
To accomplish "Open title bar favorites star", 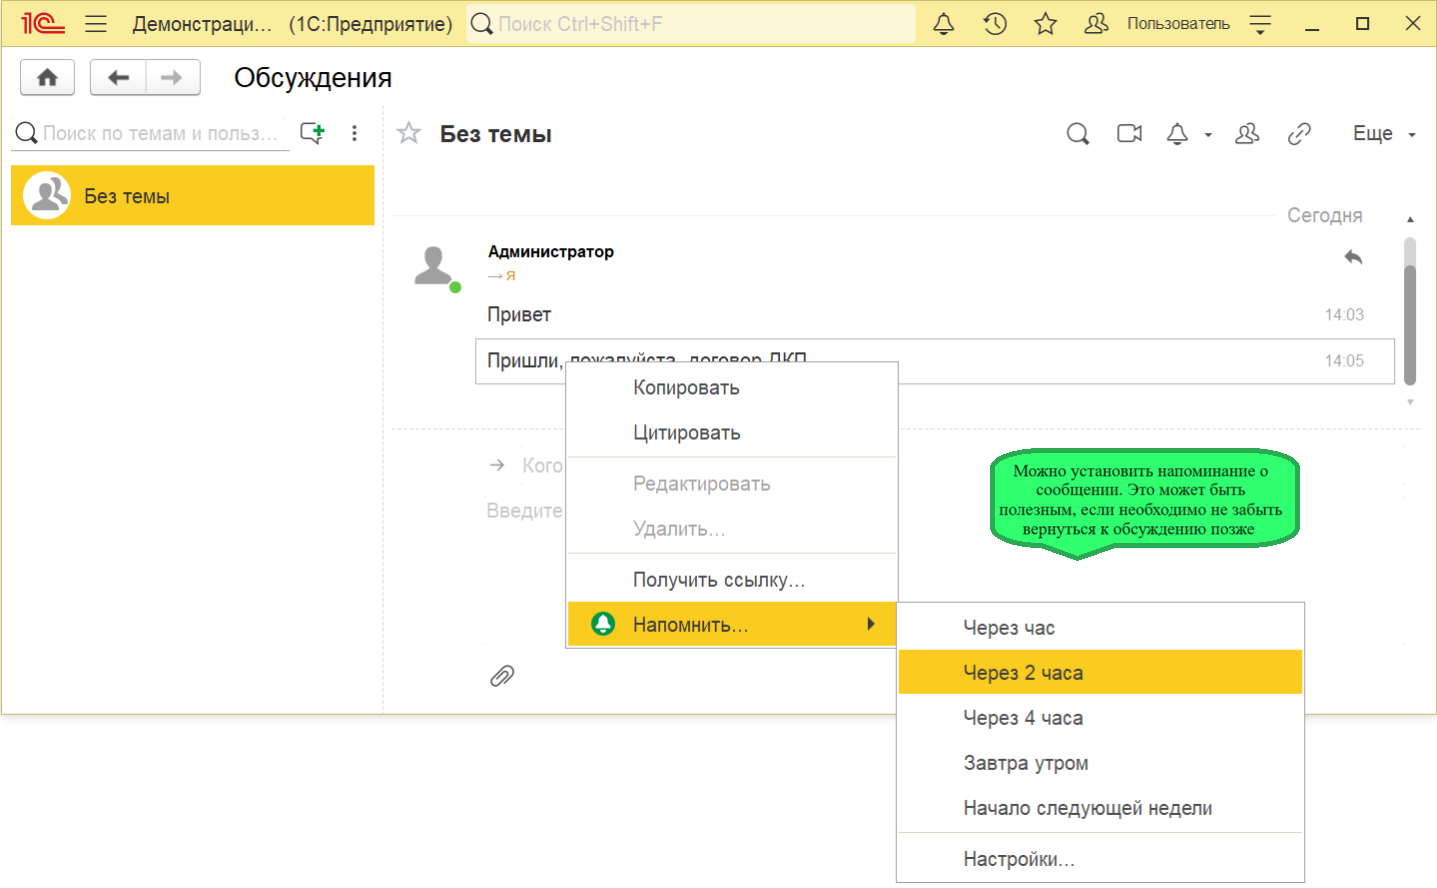I will 1045,24.
